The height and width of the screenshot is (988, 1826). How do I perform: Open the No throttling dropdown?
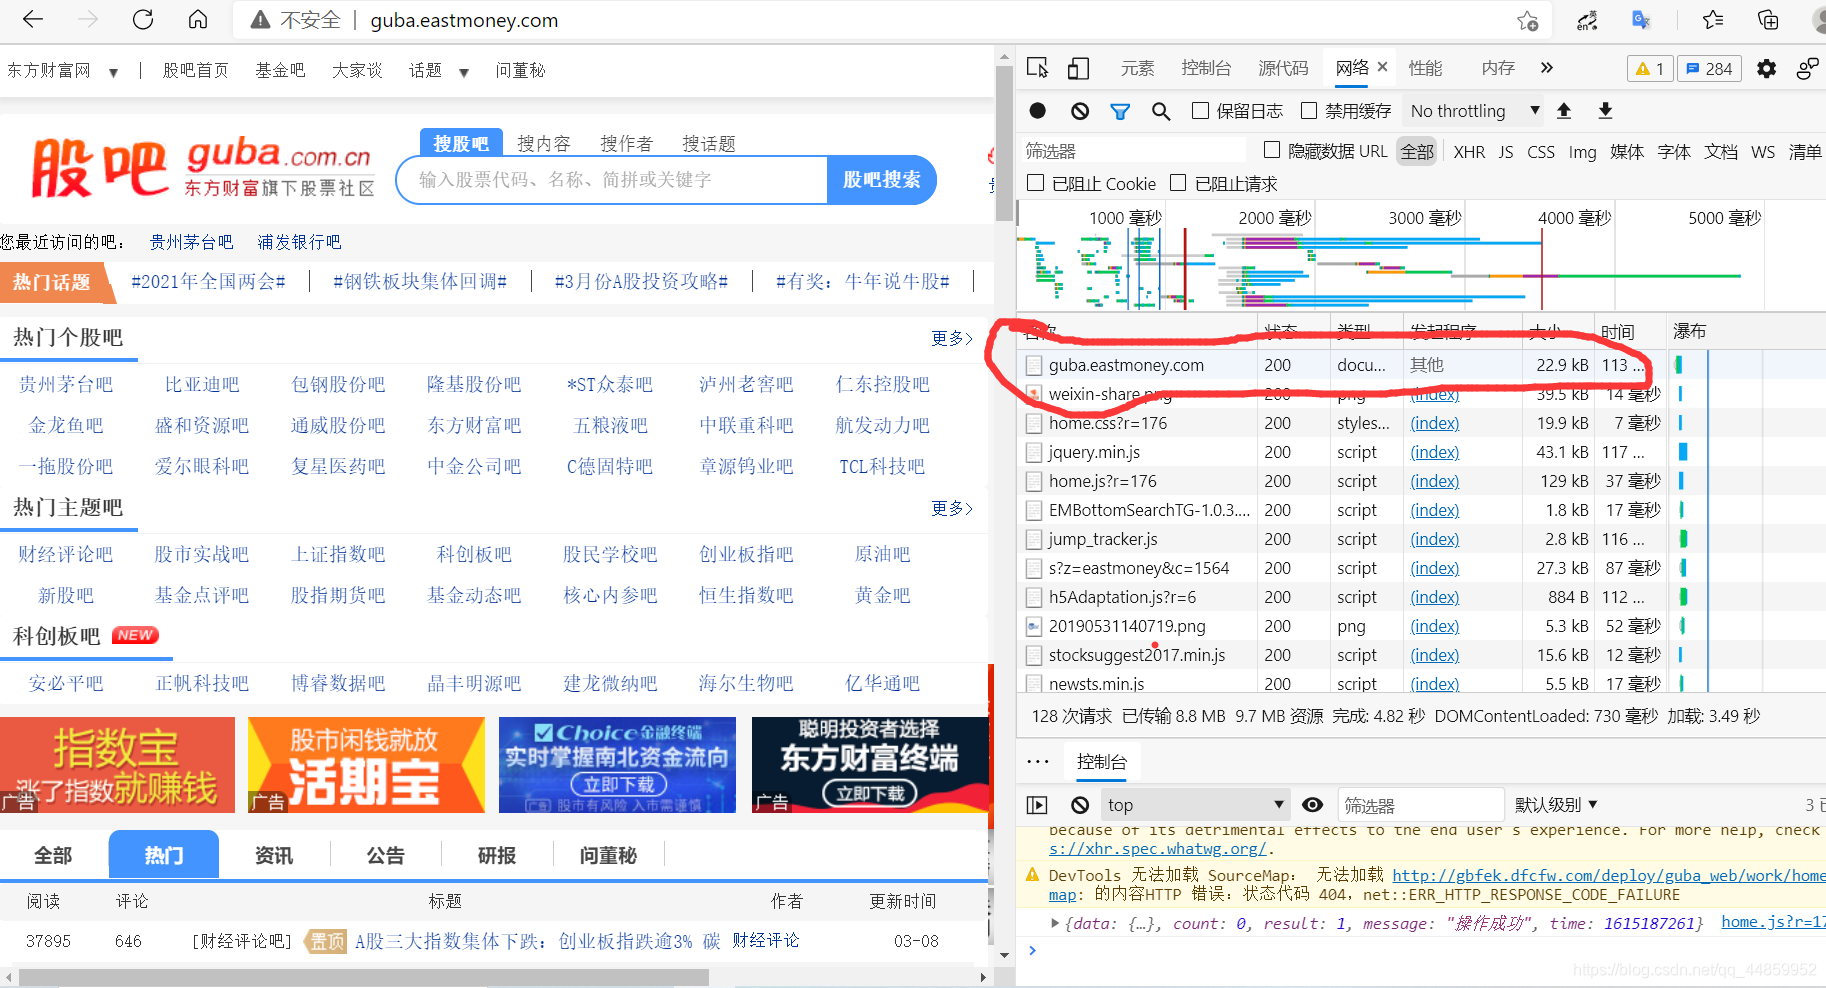click(x=1474, y=111)
